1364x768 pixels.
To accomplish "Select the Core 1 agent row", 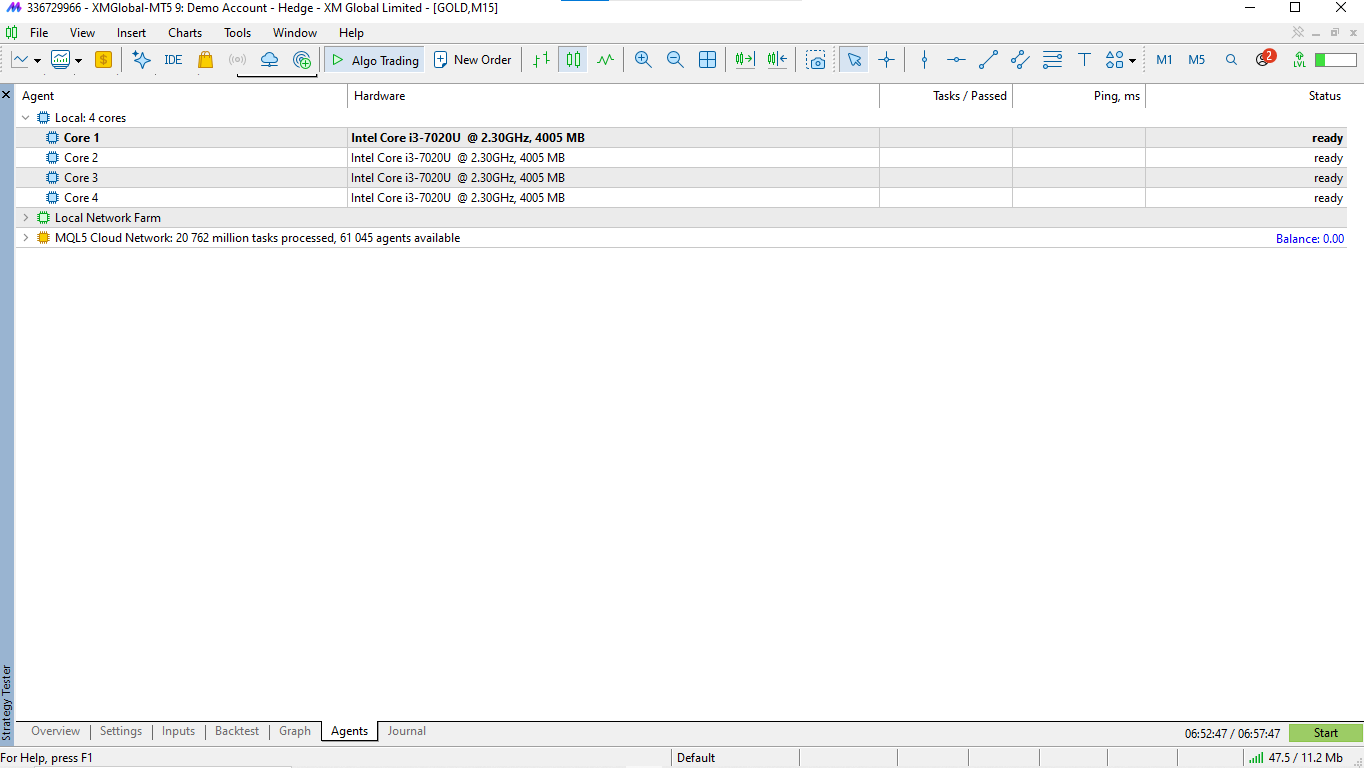I will tap(681, 138).
